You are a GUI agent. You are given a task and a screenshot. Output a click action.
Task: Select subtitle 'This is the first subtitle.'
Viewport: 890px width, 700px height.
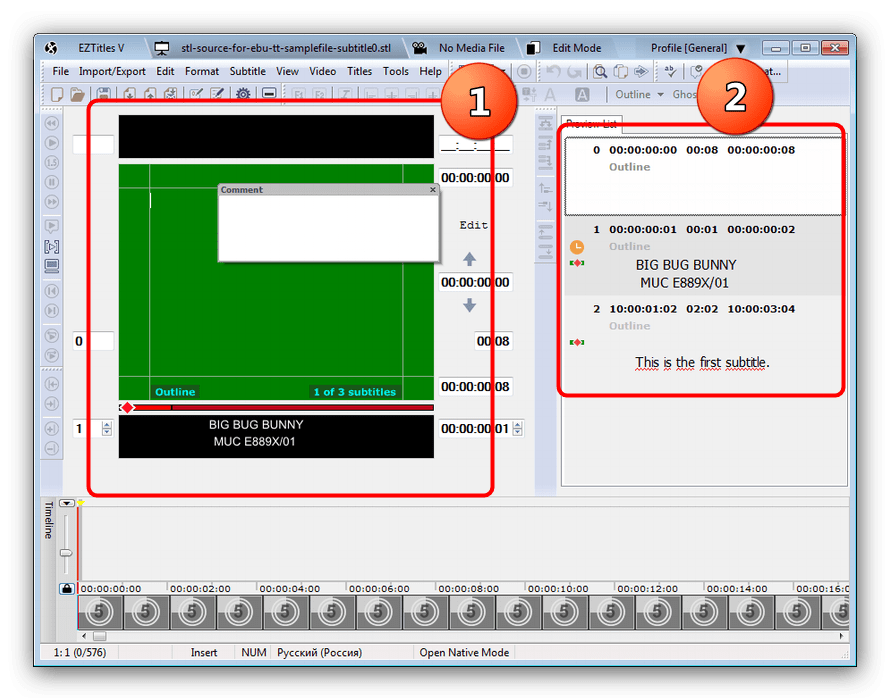(702, 362)
